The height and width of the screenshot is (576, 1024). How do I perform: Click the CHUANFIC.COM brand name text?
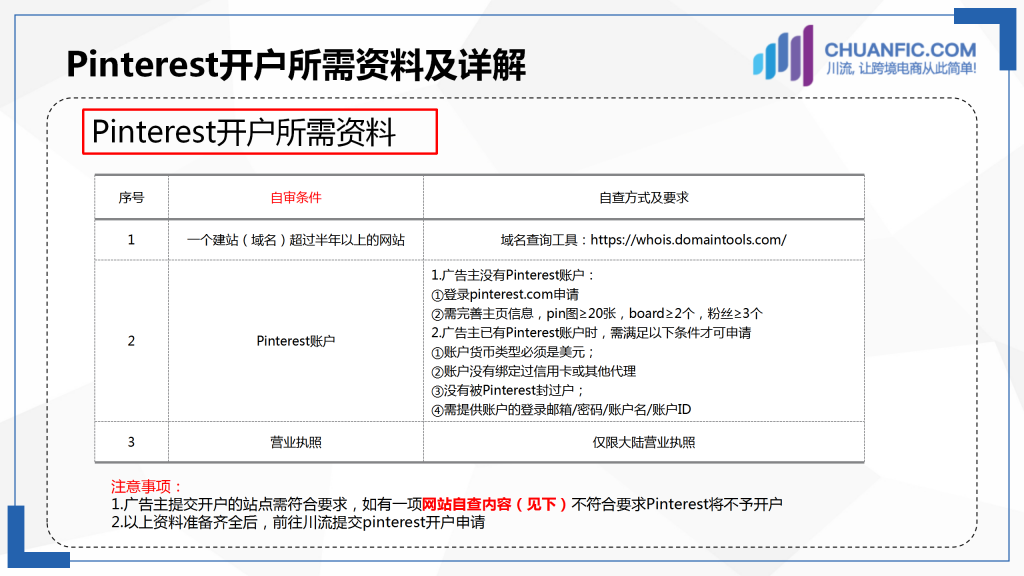coord(900,50)
